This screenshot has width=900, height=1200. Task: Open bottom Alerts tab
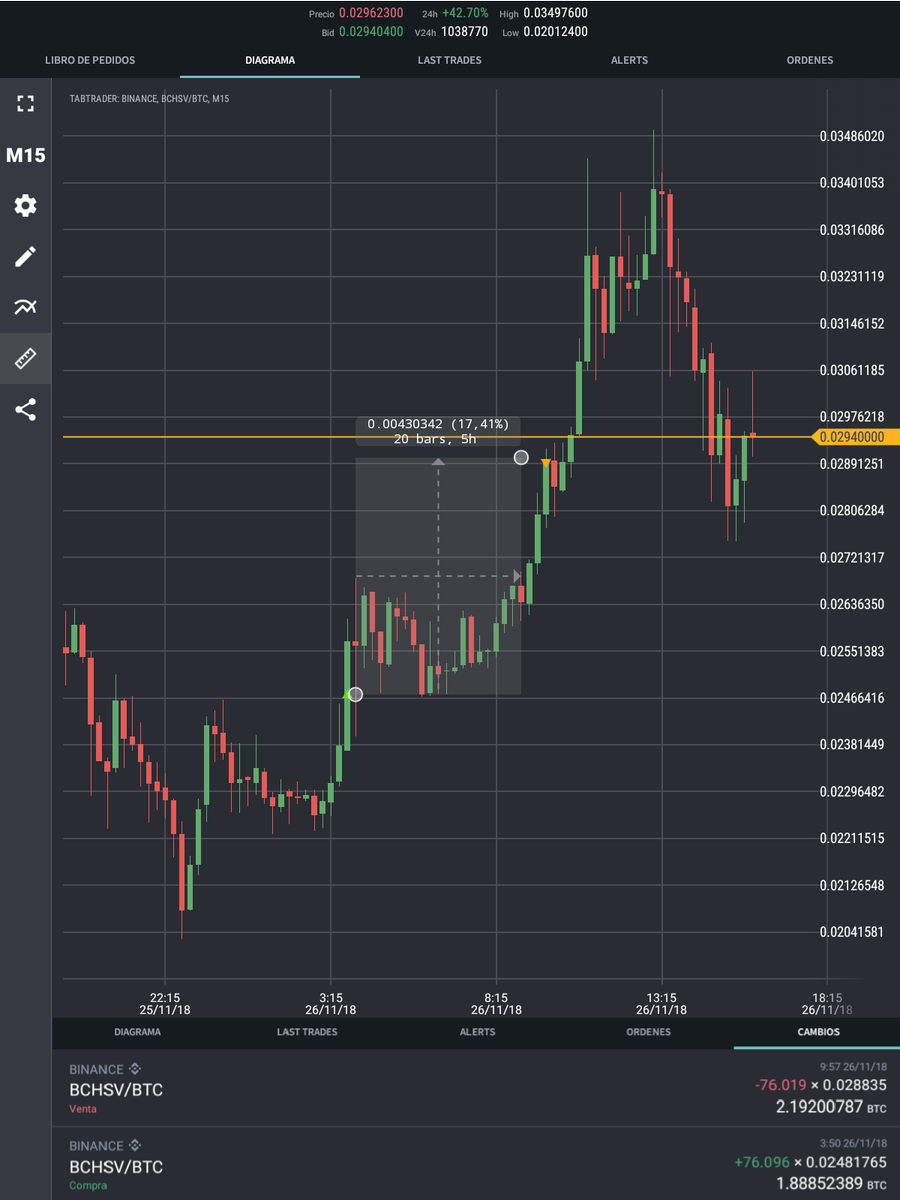pos(477,1032)
